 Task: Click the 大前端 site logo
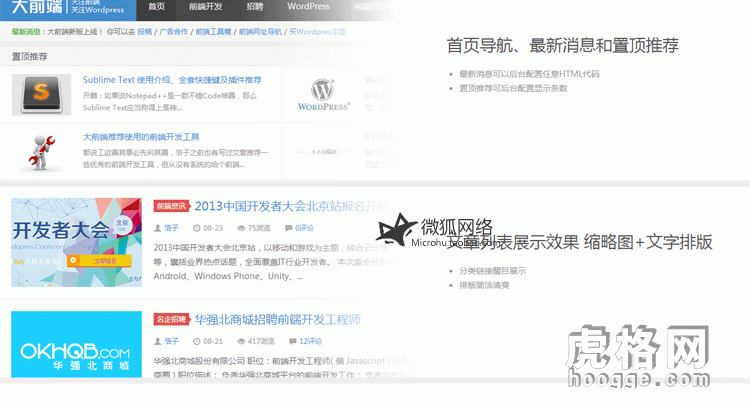click(34, 8)
